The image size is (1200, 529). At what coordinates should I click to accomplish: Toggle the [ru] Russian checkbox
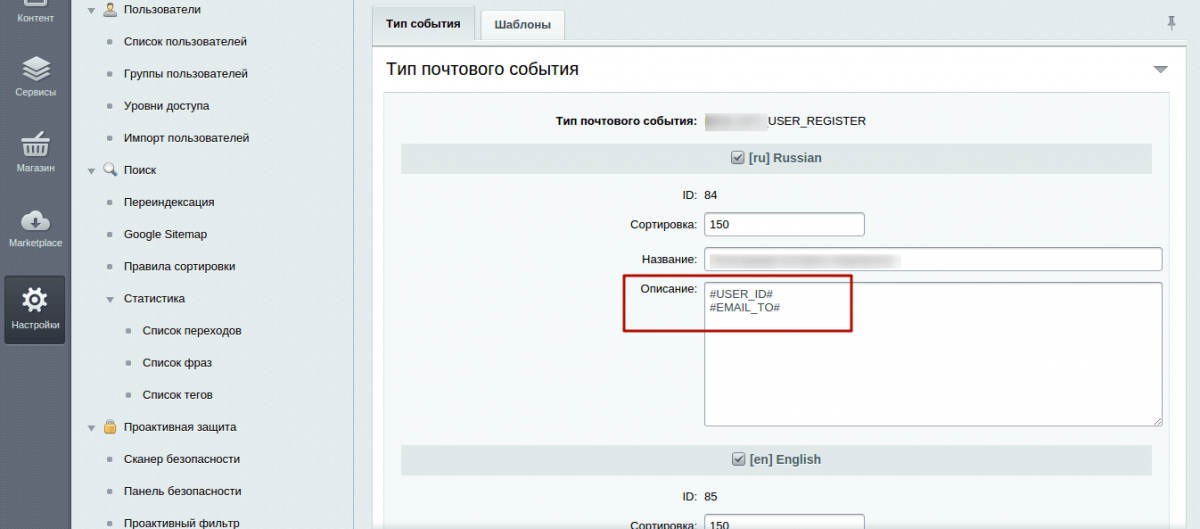(738, 158)
